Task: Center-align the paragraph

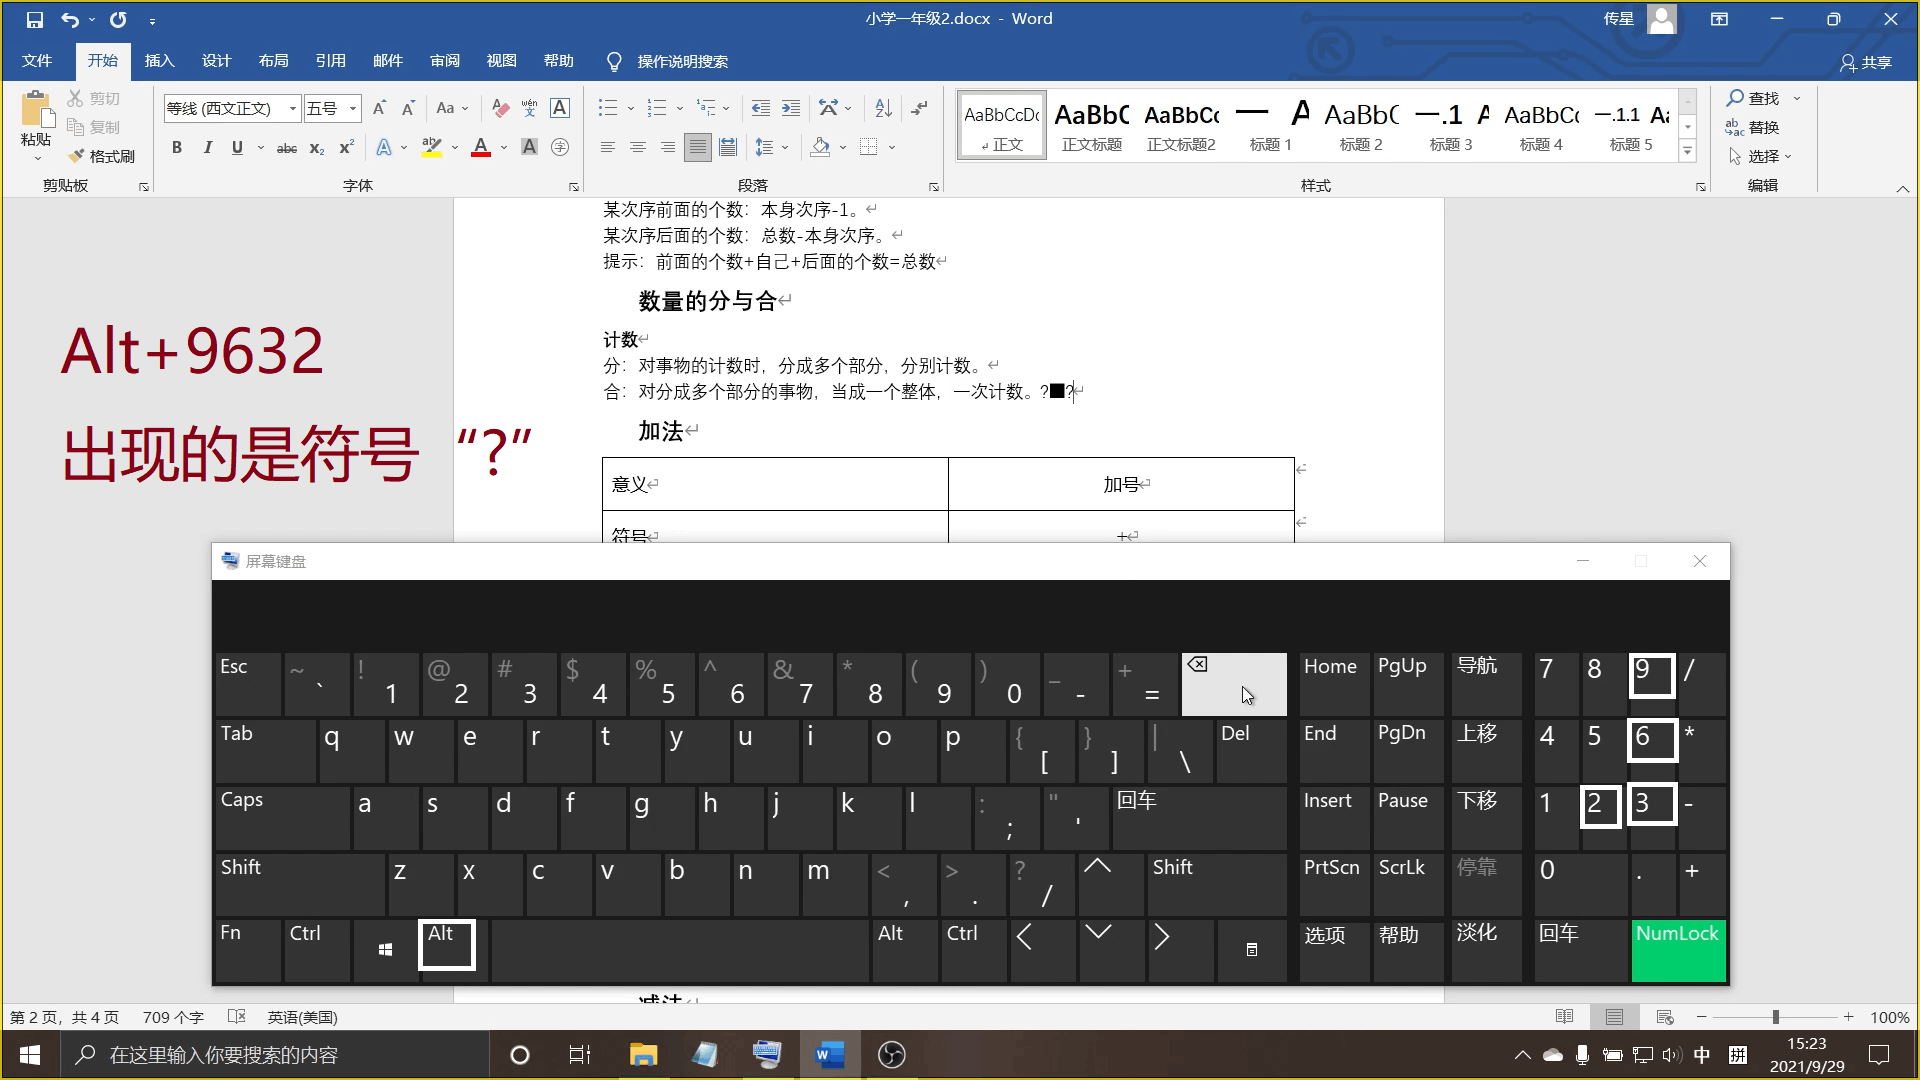Action: (638, 148)
